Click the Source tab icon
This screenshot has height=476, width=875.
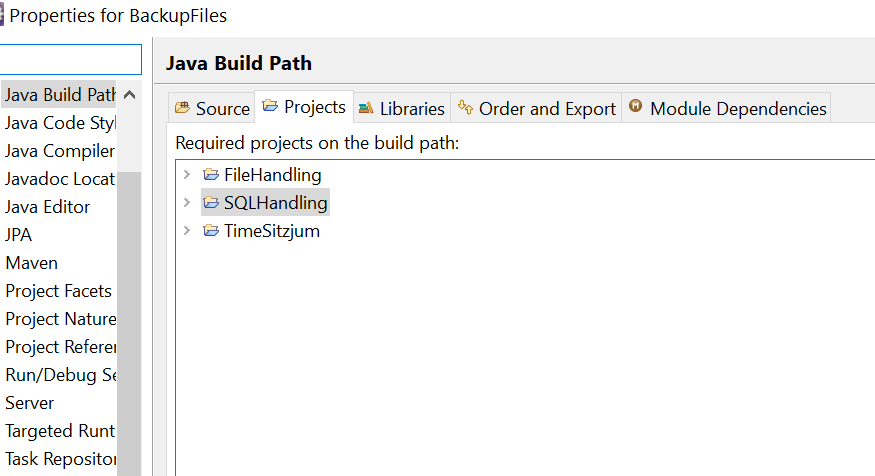(x=182, y=108)
